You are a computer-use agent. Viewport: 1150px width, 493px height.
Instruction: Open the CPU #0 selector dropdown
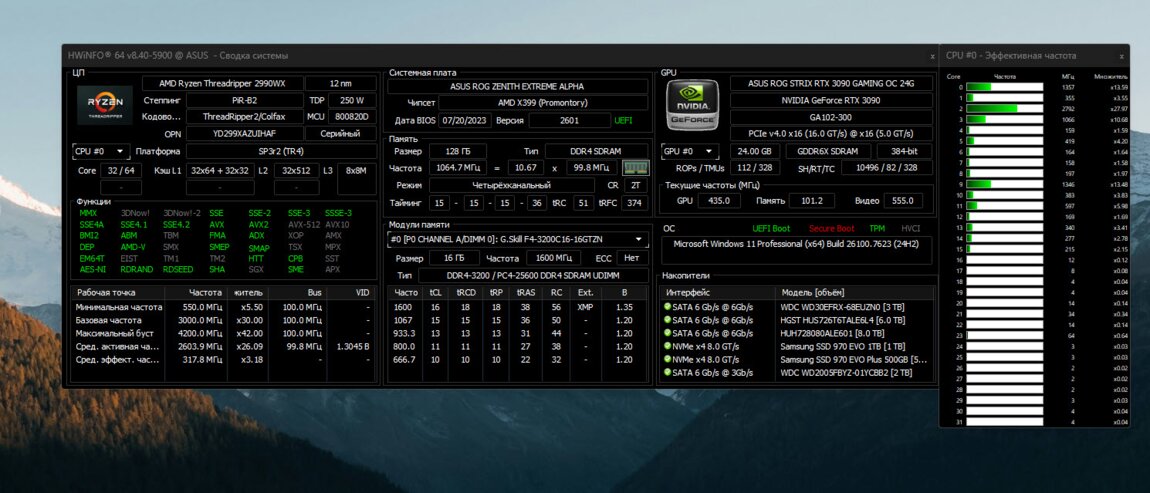101,152
